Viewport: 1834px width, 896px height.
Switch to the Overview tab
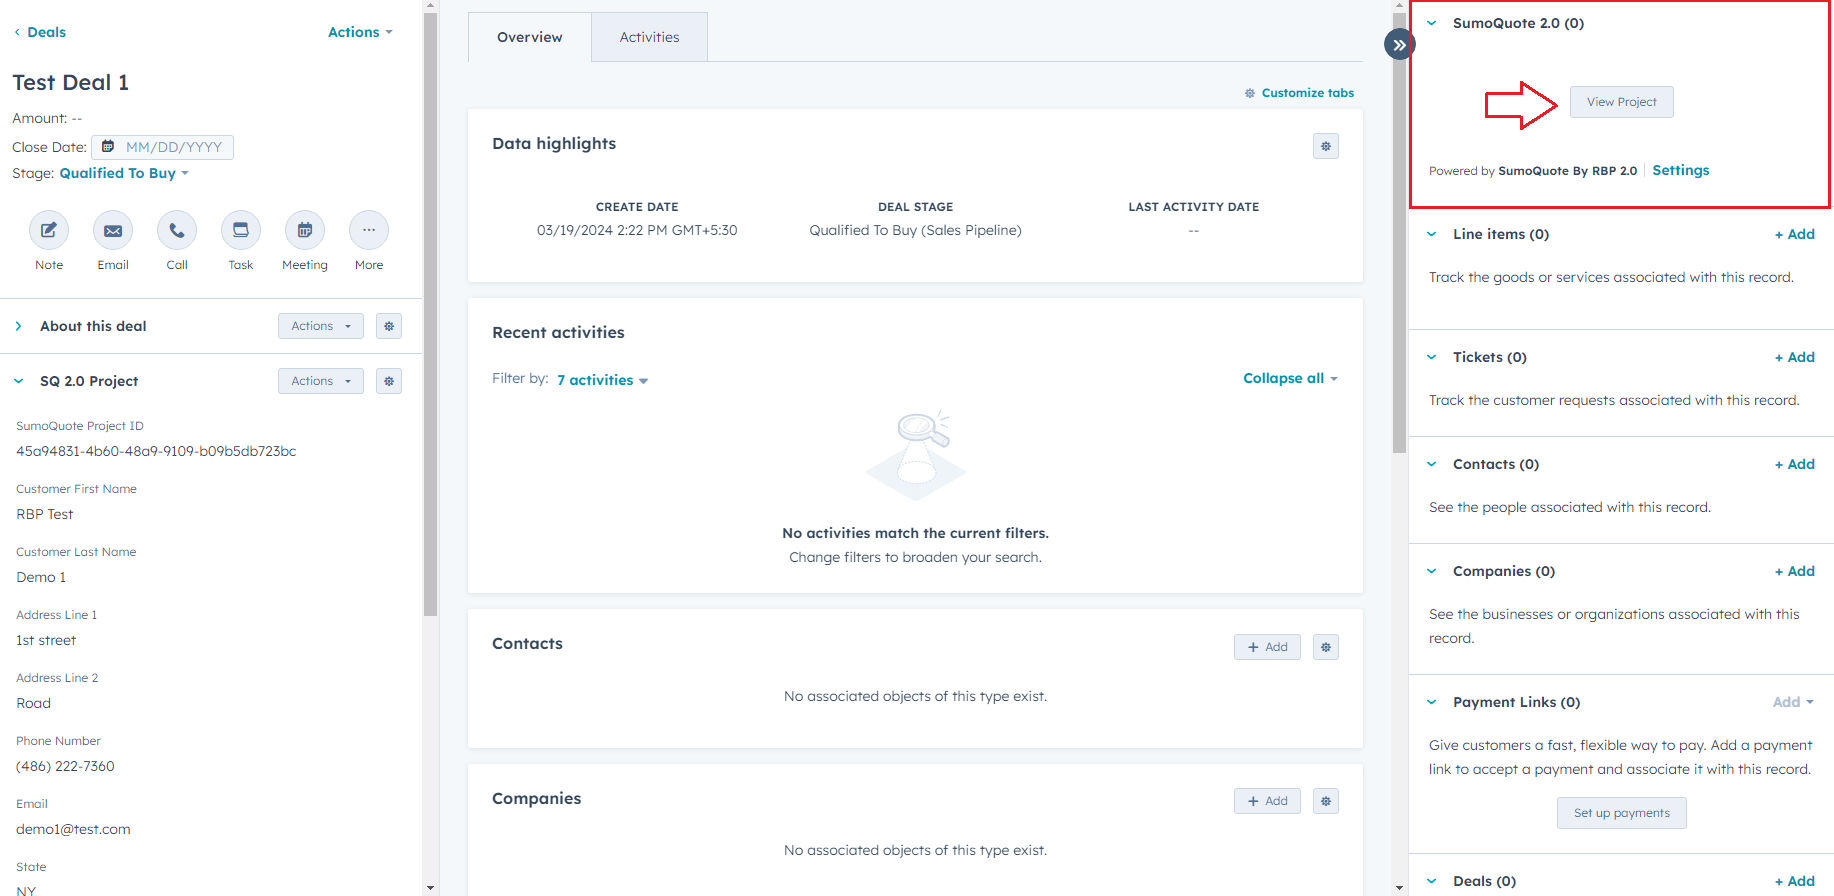point(530,37)
